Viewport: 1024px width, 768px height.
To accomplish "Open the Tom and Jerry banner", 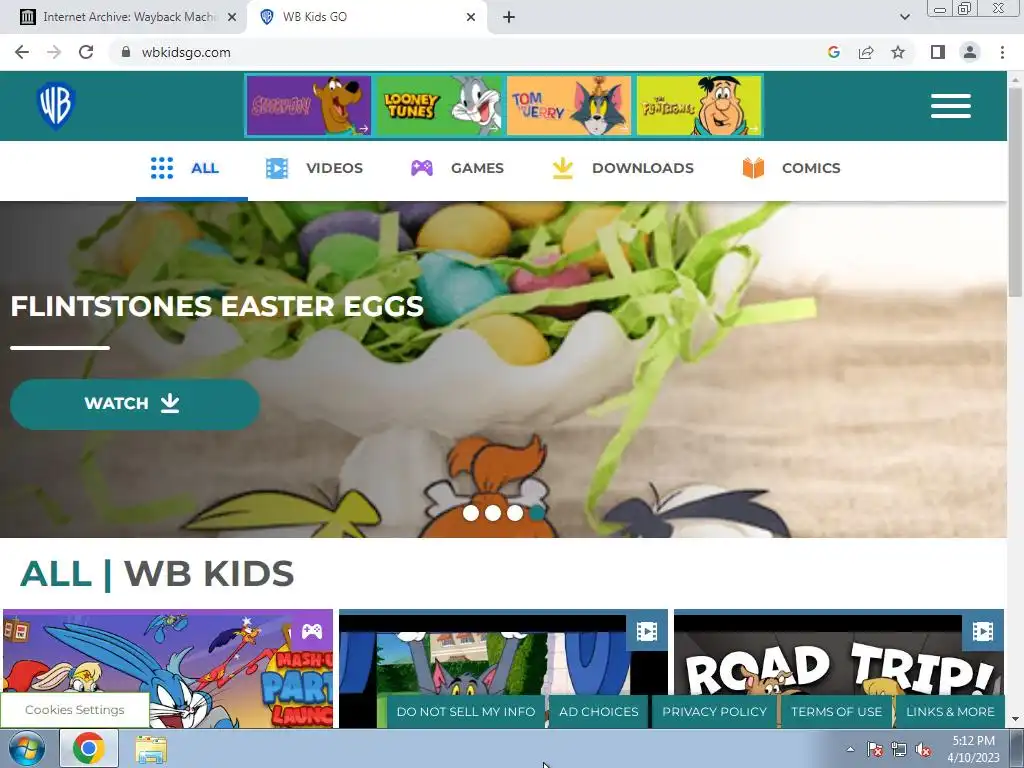I will [569, 106].
